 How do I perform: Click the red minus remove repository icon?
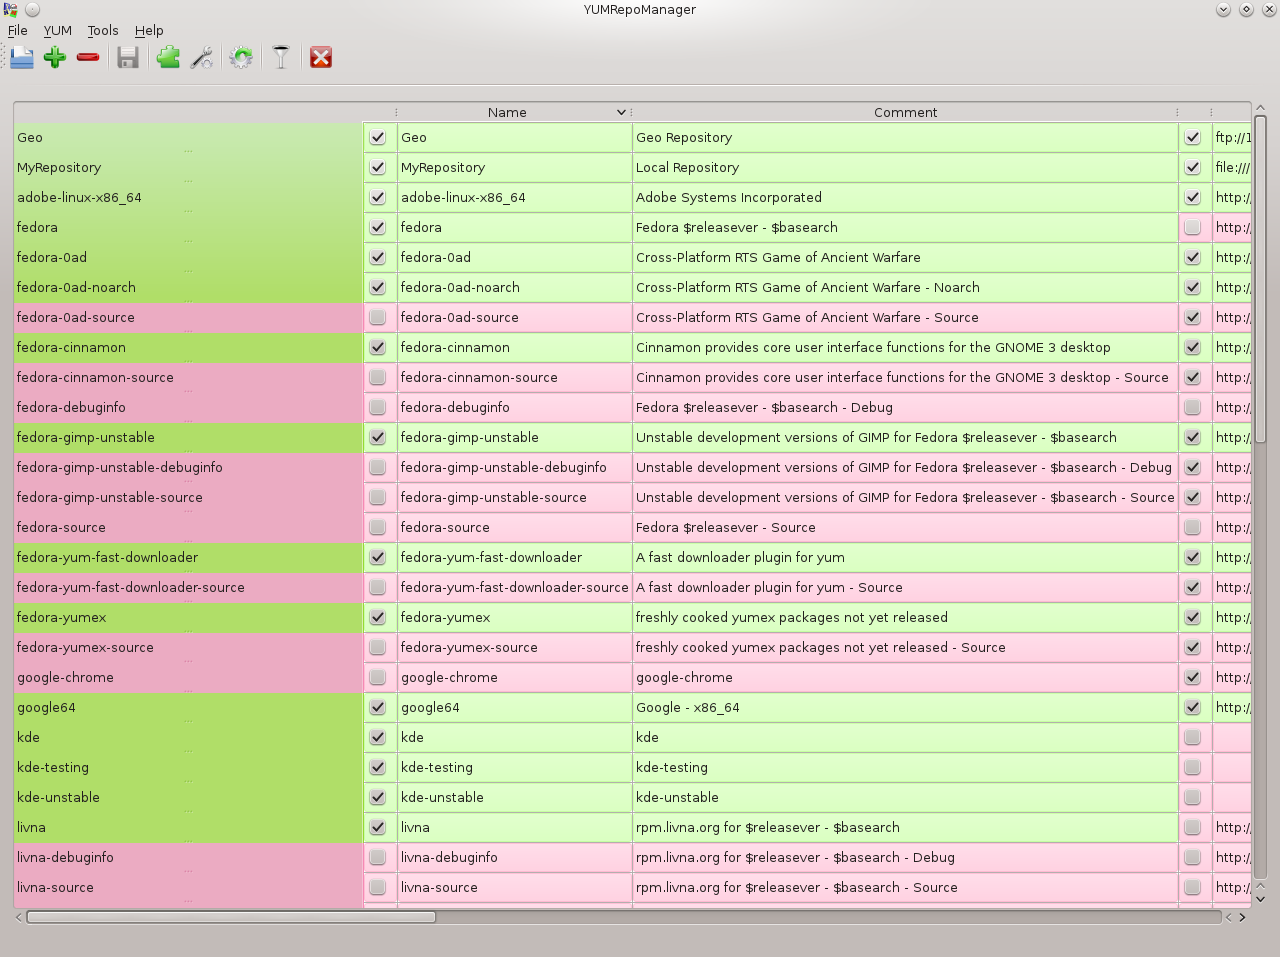[88, 57]
